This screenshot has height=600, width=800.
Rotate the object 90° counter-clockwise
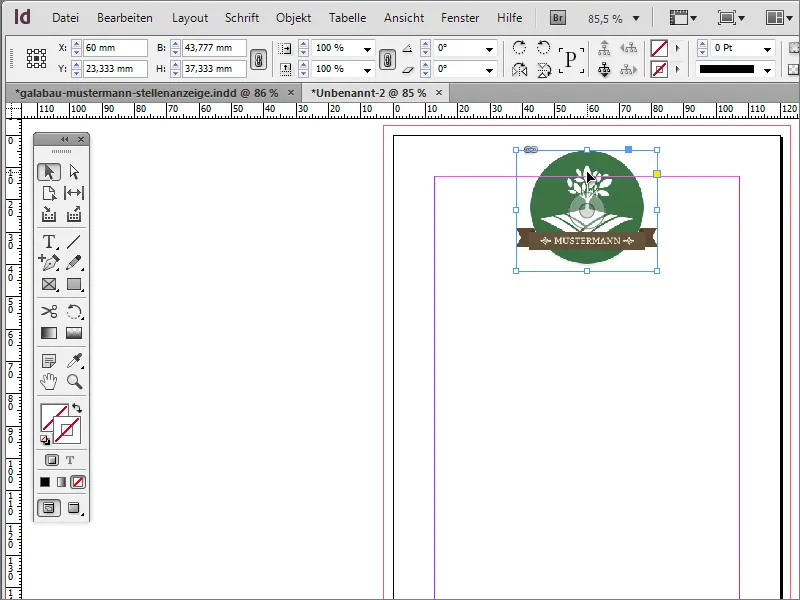coord(544,47)
